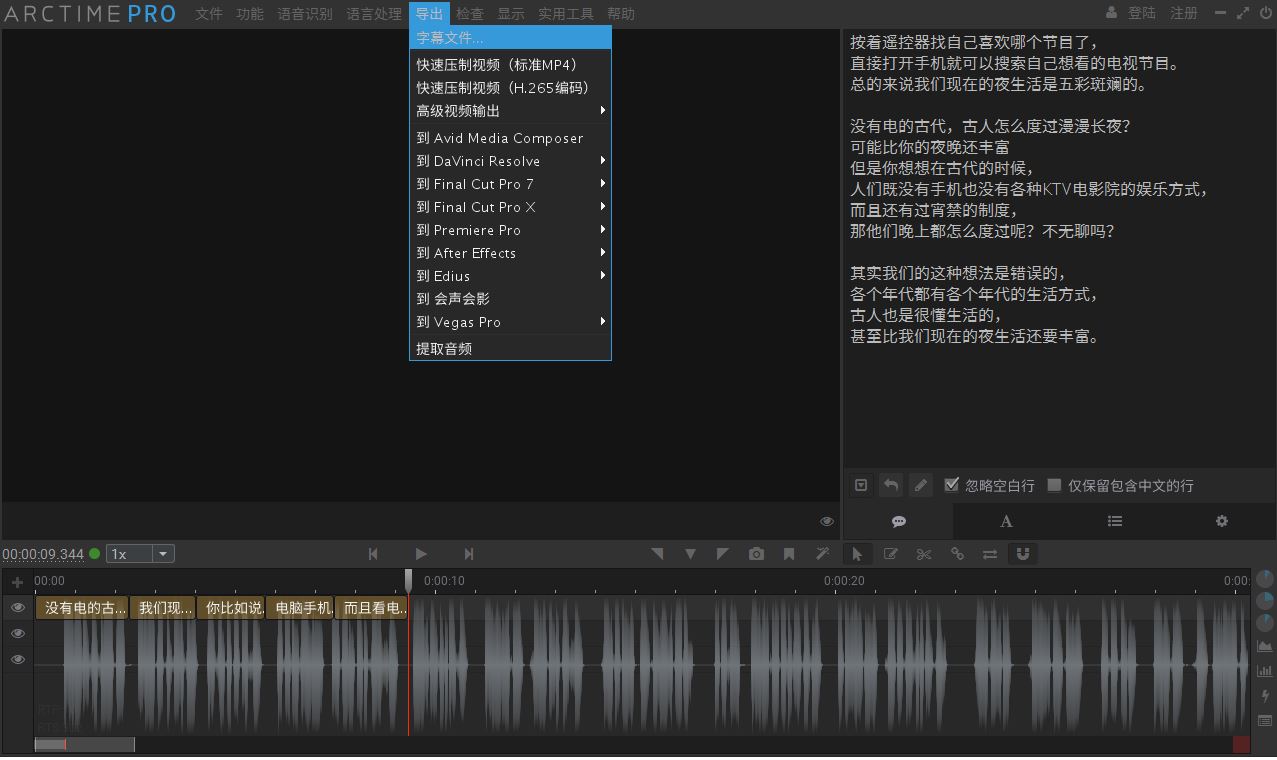
Task: Start playback with the play button
Action: (x=421, y=554)
